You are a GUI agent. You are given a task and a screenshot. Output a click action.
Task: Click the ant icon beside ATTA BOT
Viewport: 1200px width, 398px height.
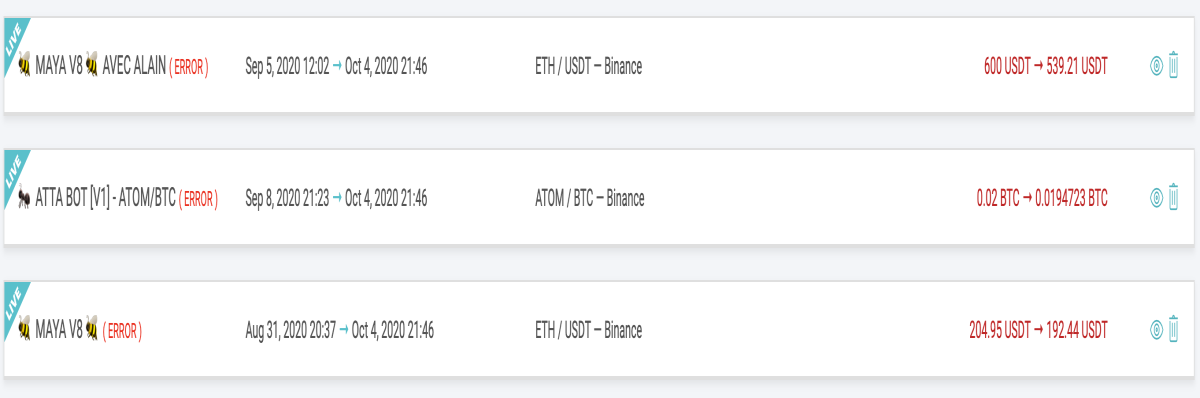(24, 199)
